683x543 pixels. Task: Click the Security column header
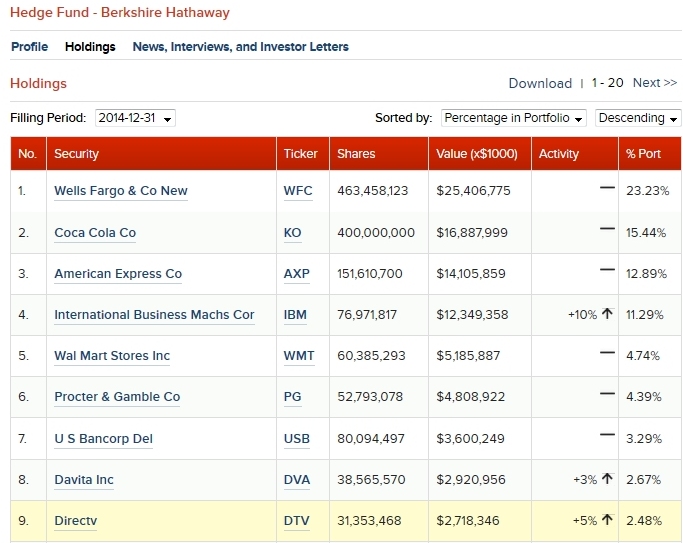(161, 153)
